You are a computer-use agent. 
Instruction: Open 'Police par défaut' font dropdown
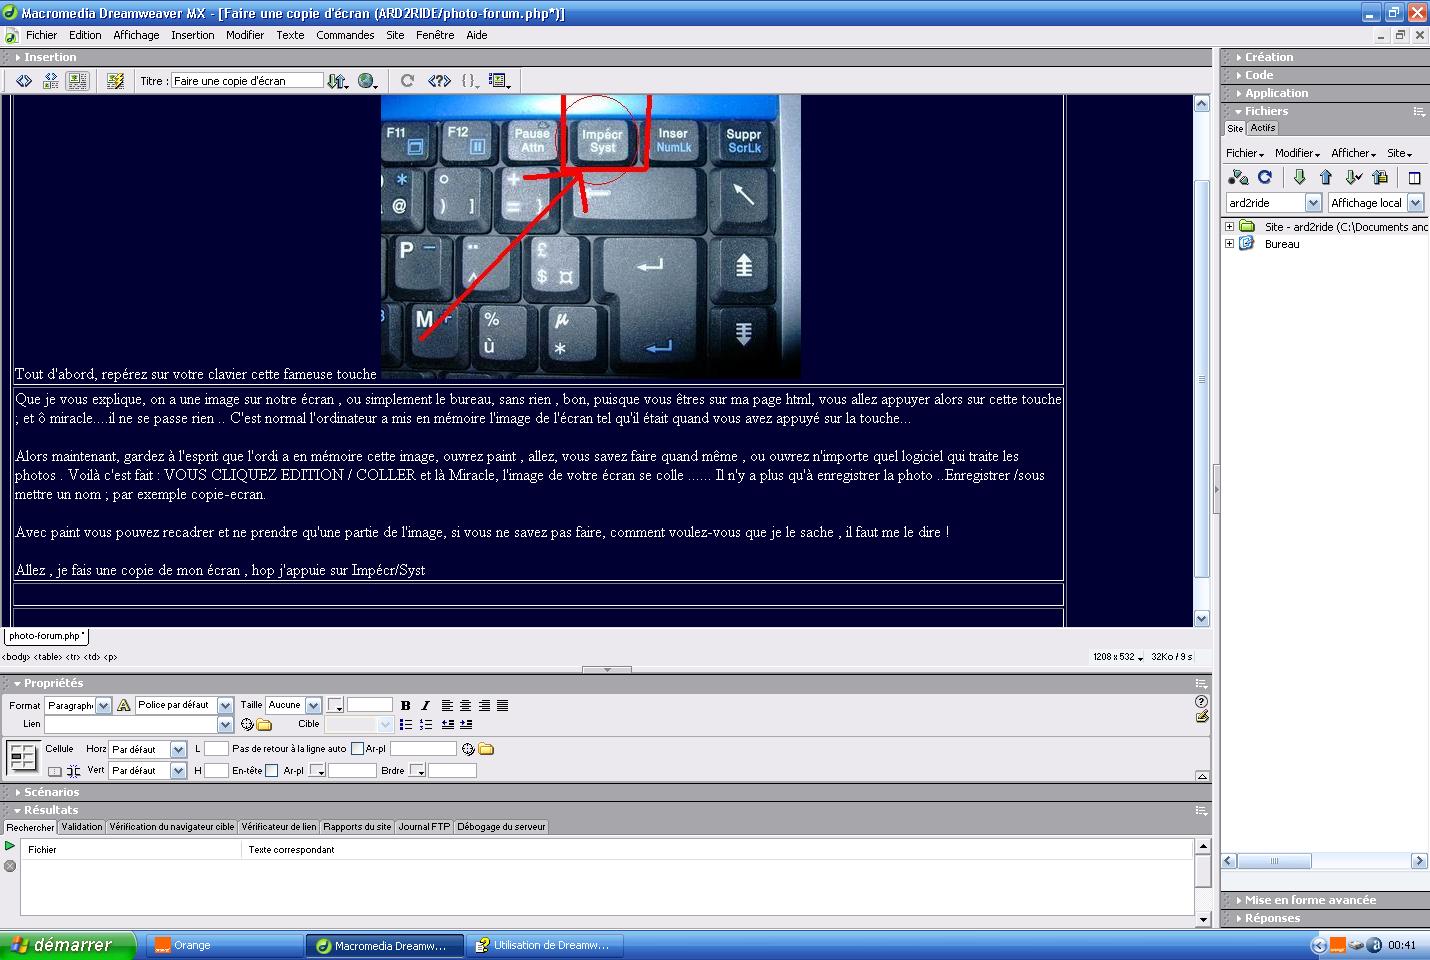click(225, 705)
